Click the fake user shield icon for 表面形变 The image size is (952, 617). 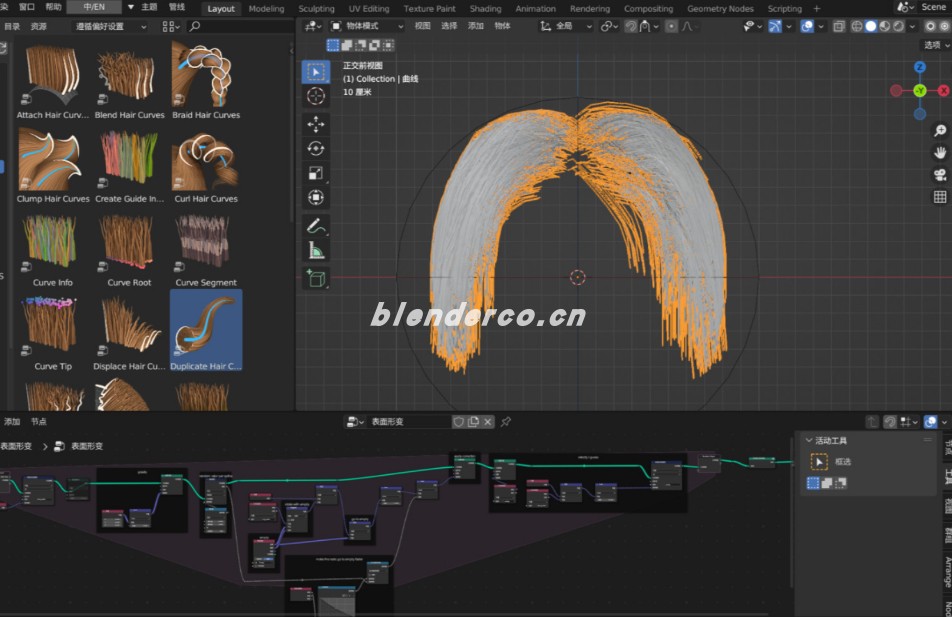459,421
